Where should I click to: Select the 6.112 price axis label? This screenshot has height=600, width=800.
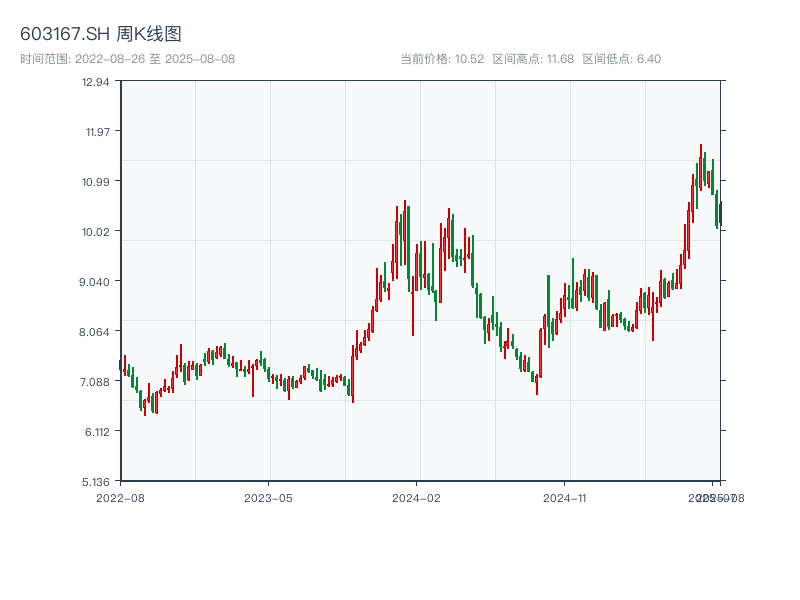[x=95, y=431]
